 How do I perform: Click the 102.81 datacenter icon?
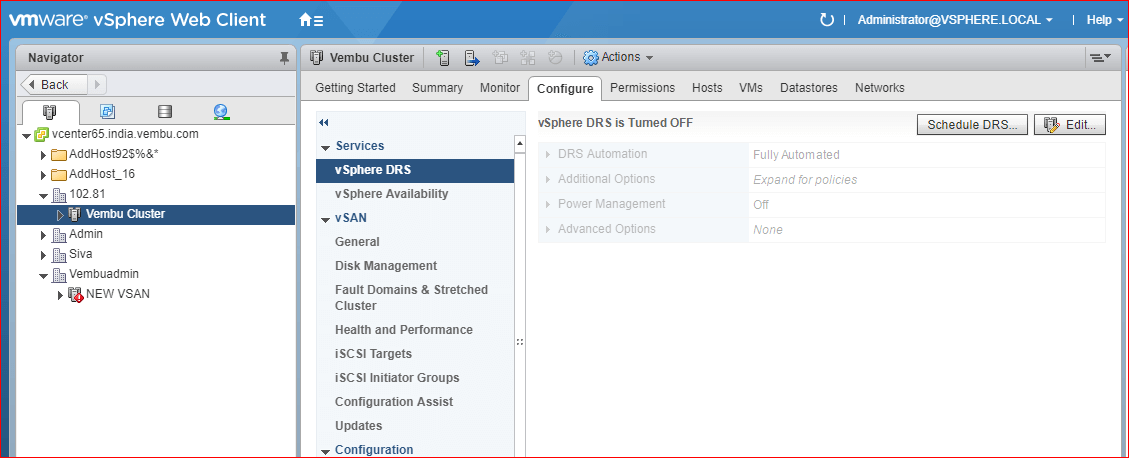tap(60, 194)
